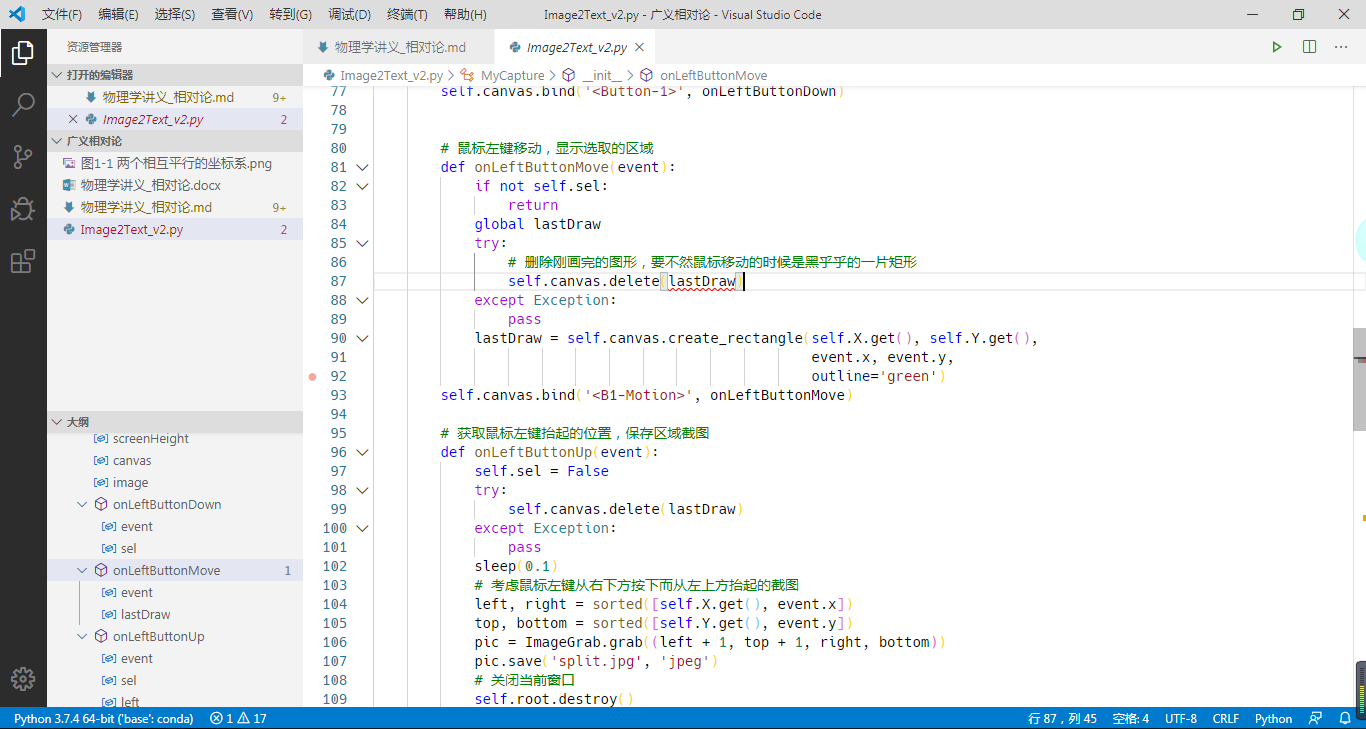Toggle breakpoint on line 92

coord(313,376)
